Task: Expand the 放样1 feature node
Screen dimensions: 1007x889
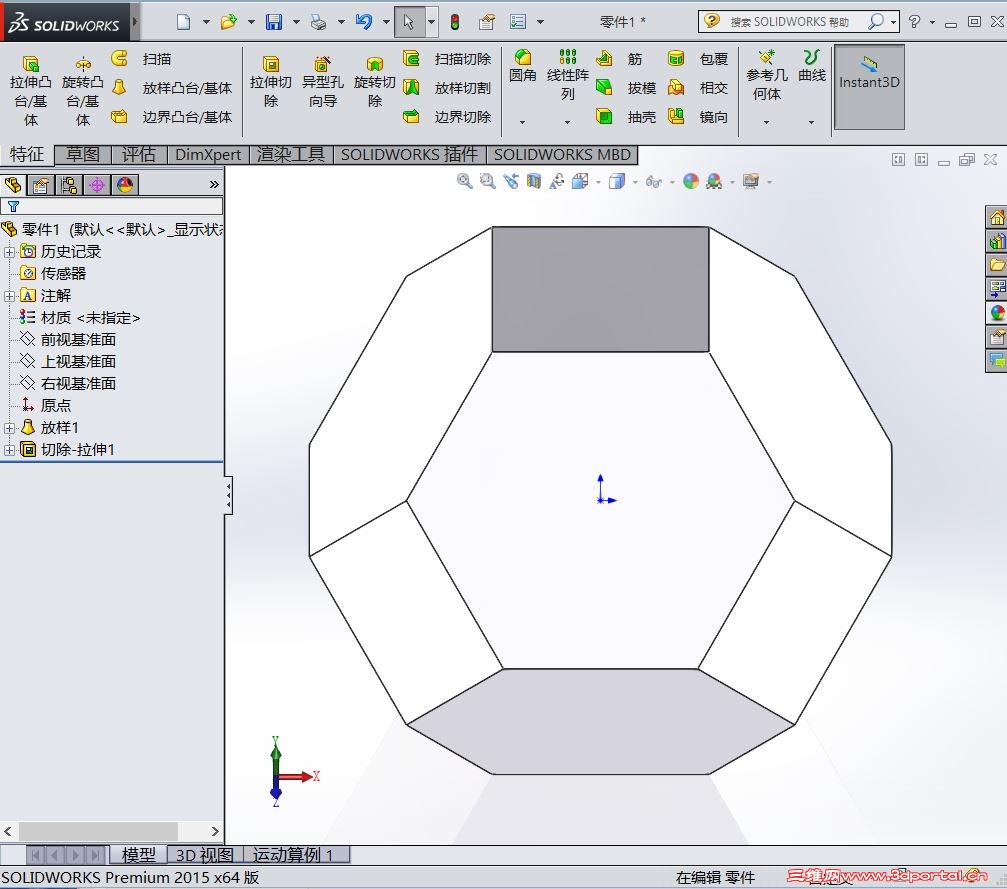Action: point(9,428)
